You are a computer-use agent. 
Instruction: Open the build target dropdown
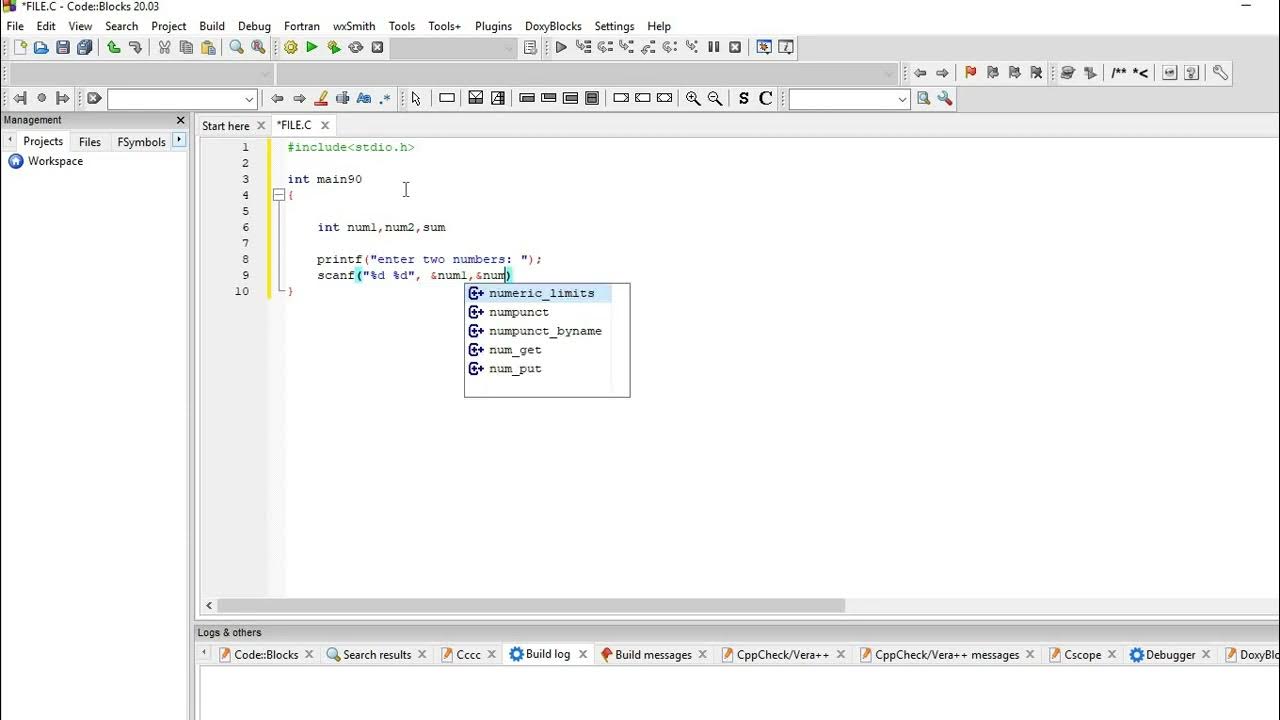[x=509, y=47]
